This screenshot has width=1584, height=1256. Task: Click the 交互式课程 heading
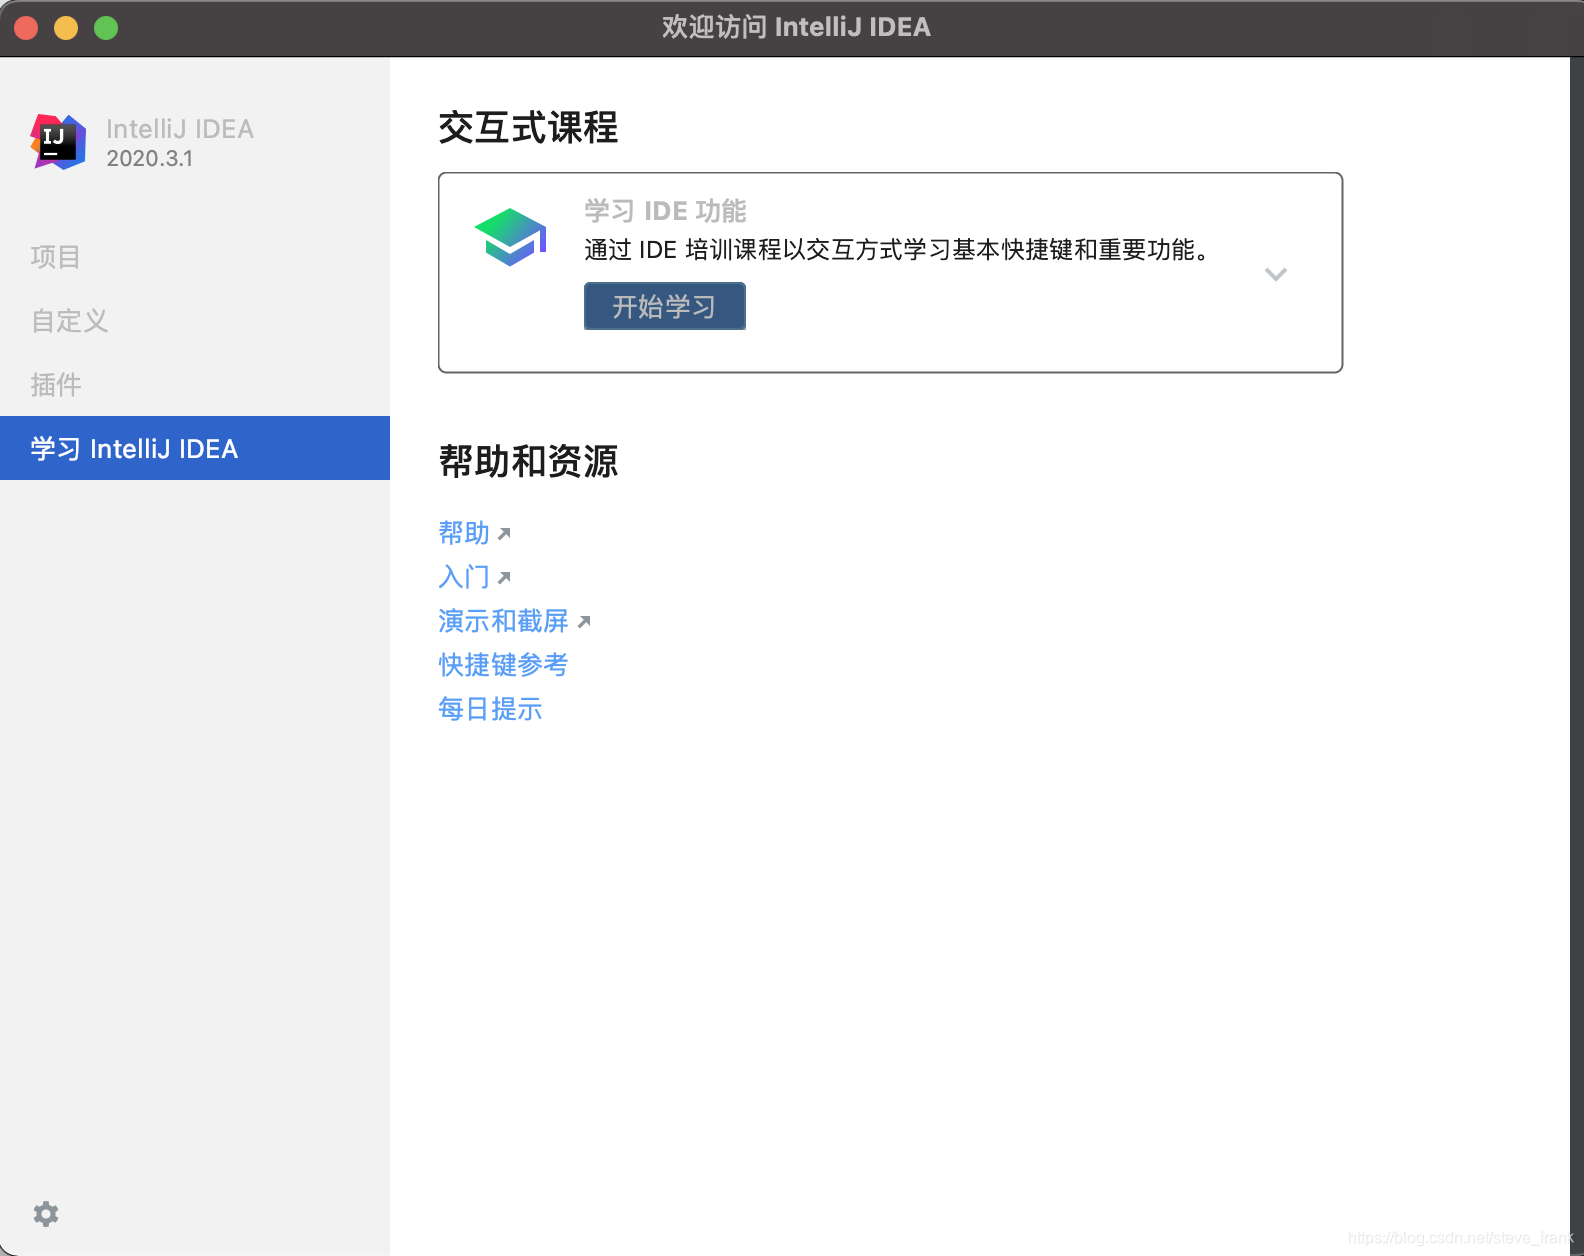coord(528,128)
